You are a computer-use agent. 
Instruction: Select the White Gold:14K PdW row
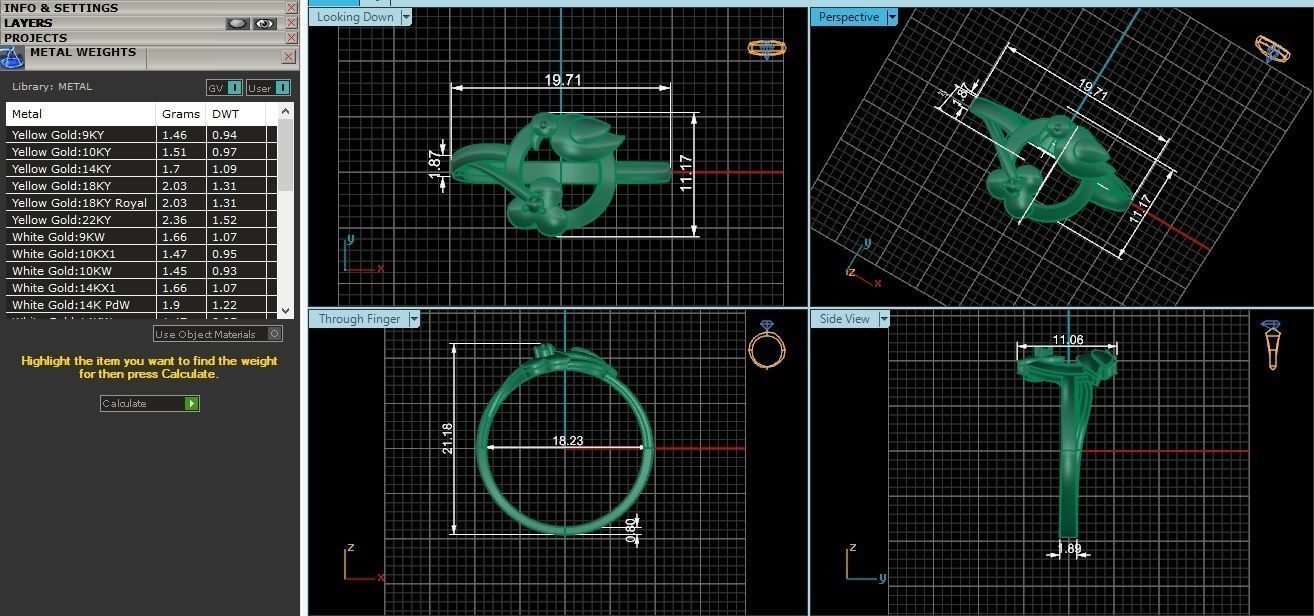pyautogui.click(x=142, y=305)
